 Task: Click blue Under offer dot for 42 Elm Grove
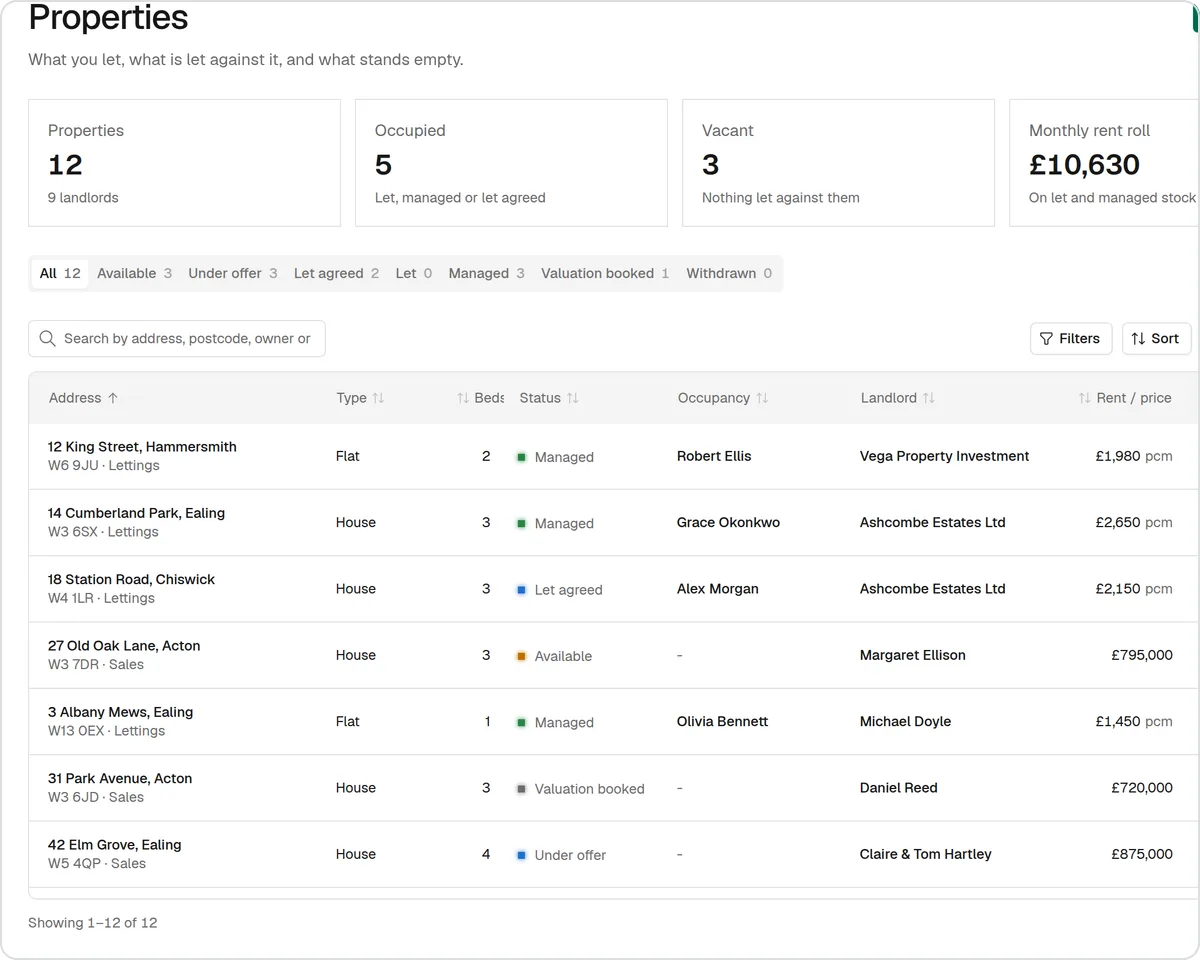coord(521,855)
